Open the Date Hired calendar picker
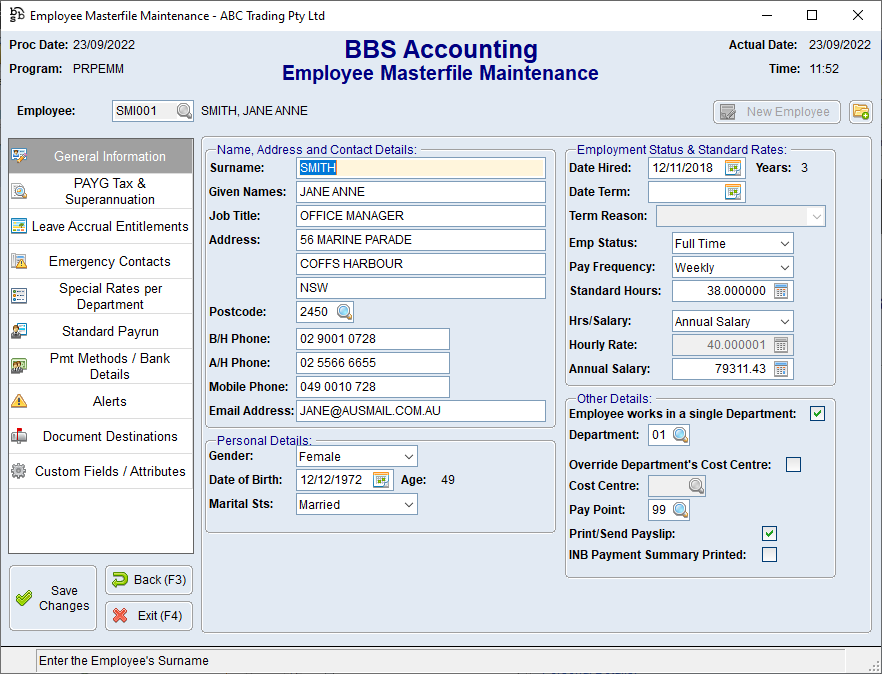 (734, 168)
